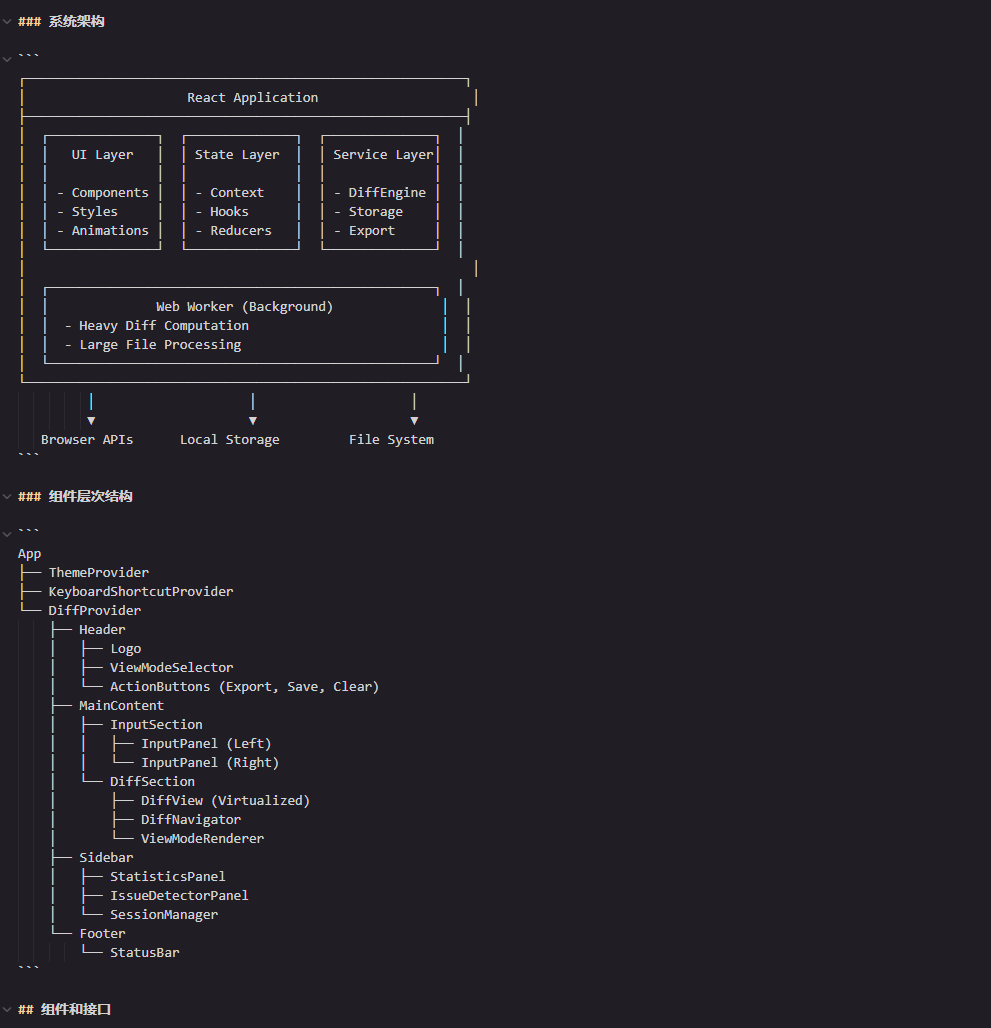Collapse the 组件层次结构 heading section
This screenshot has width=991, height=1028.
pos(7,496)
